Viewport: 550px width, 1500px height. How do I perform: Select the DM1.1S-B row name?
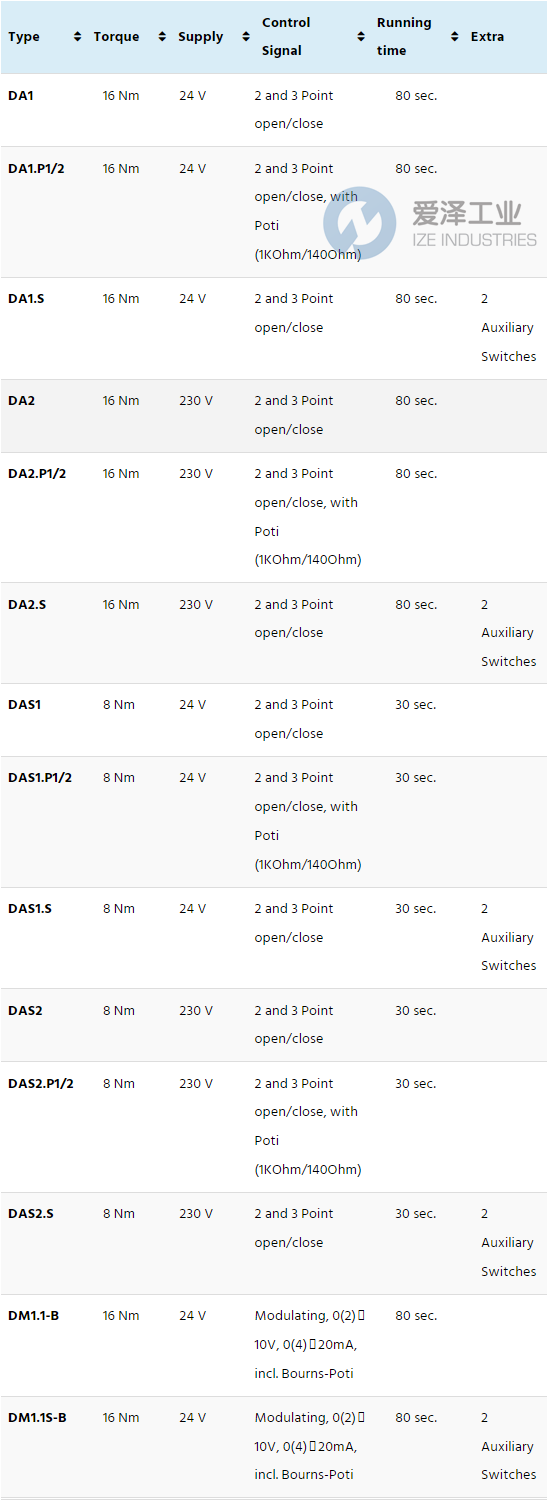coord(37,1418)
